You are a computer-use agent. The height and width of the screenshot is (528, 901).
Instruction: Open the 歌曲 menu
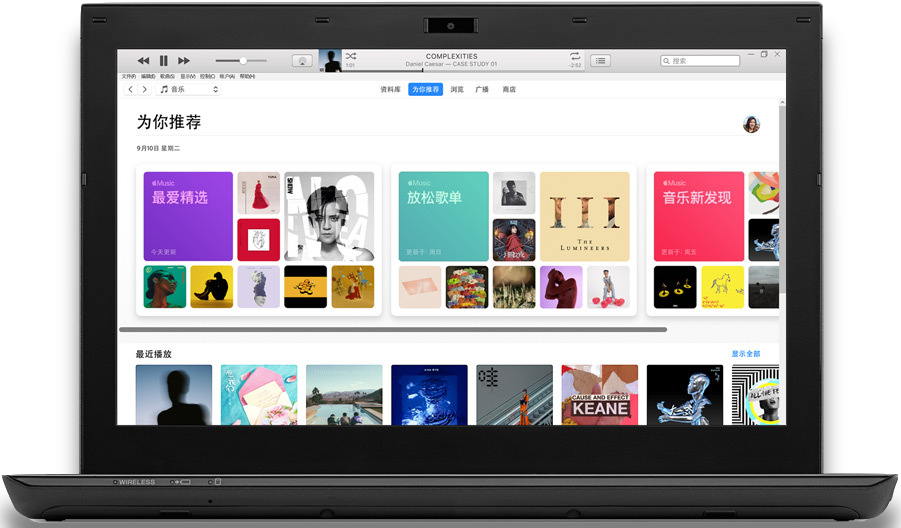point(168,76)
